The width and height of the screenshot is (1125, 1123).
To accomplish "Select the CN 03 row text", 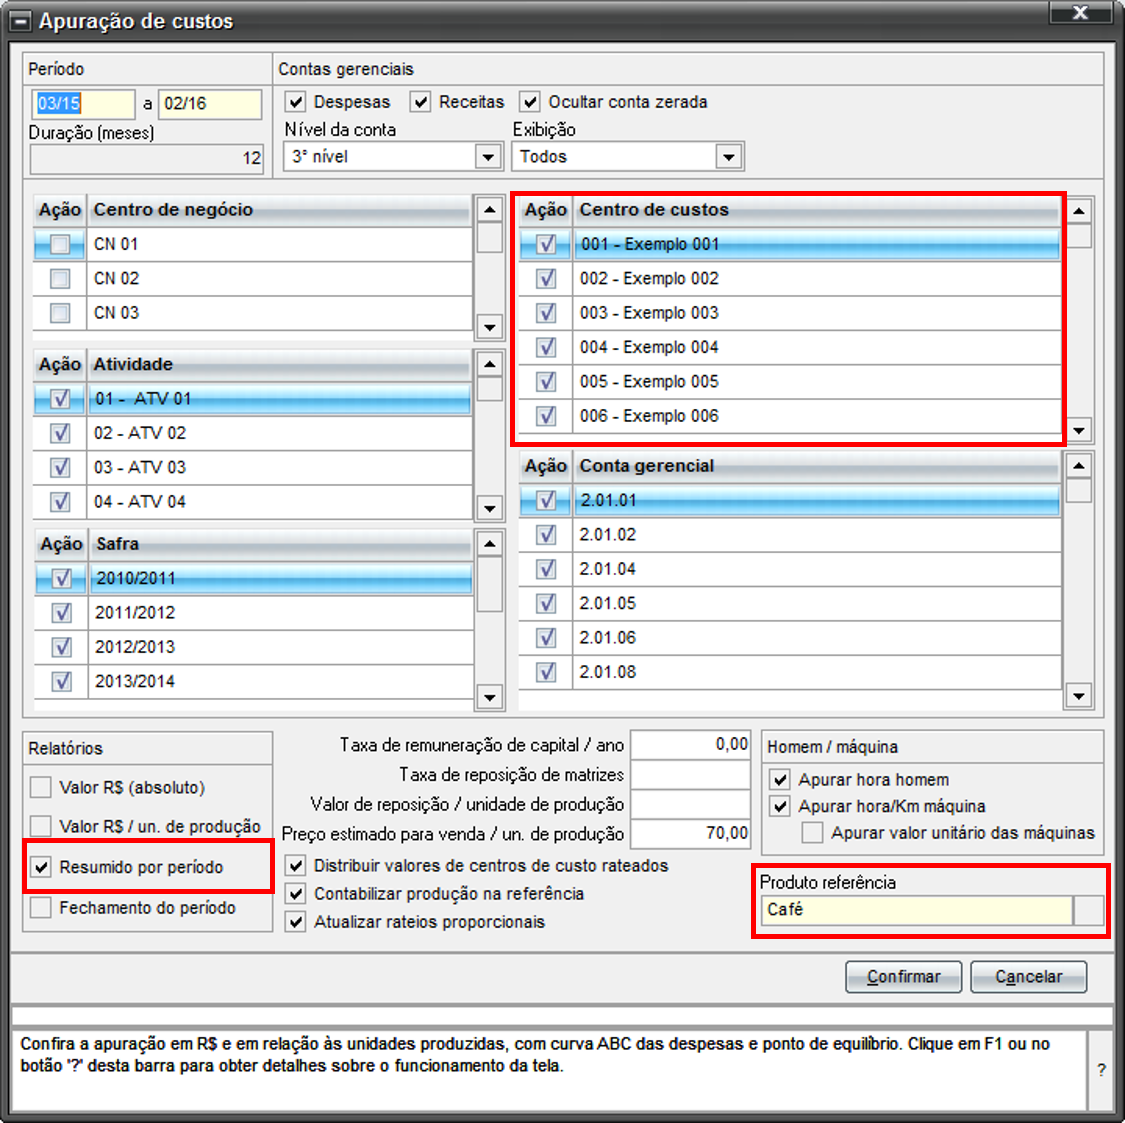I will 116,313.
